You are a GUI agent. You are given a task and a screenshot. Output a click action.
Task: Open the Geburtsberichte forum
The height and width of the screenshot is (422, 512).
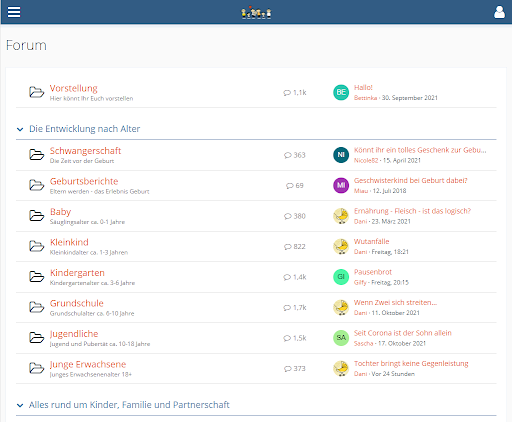84,181
